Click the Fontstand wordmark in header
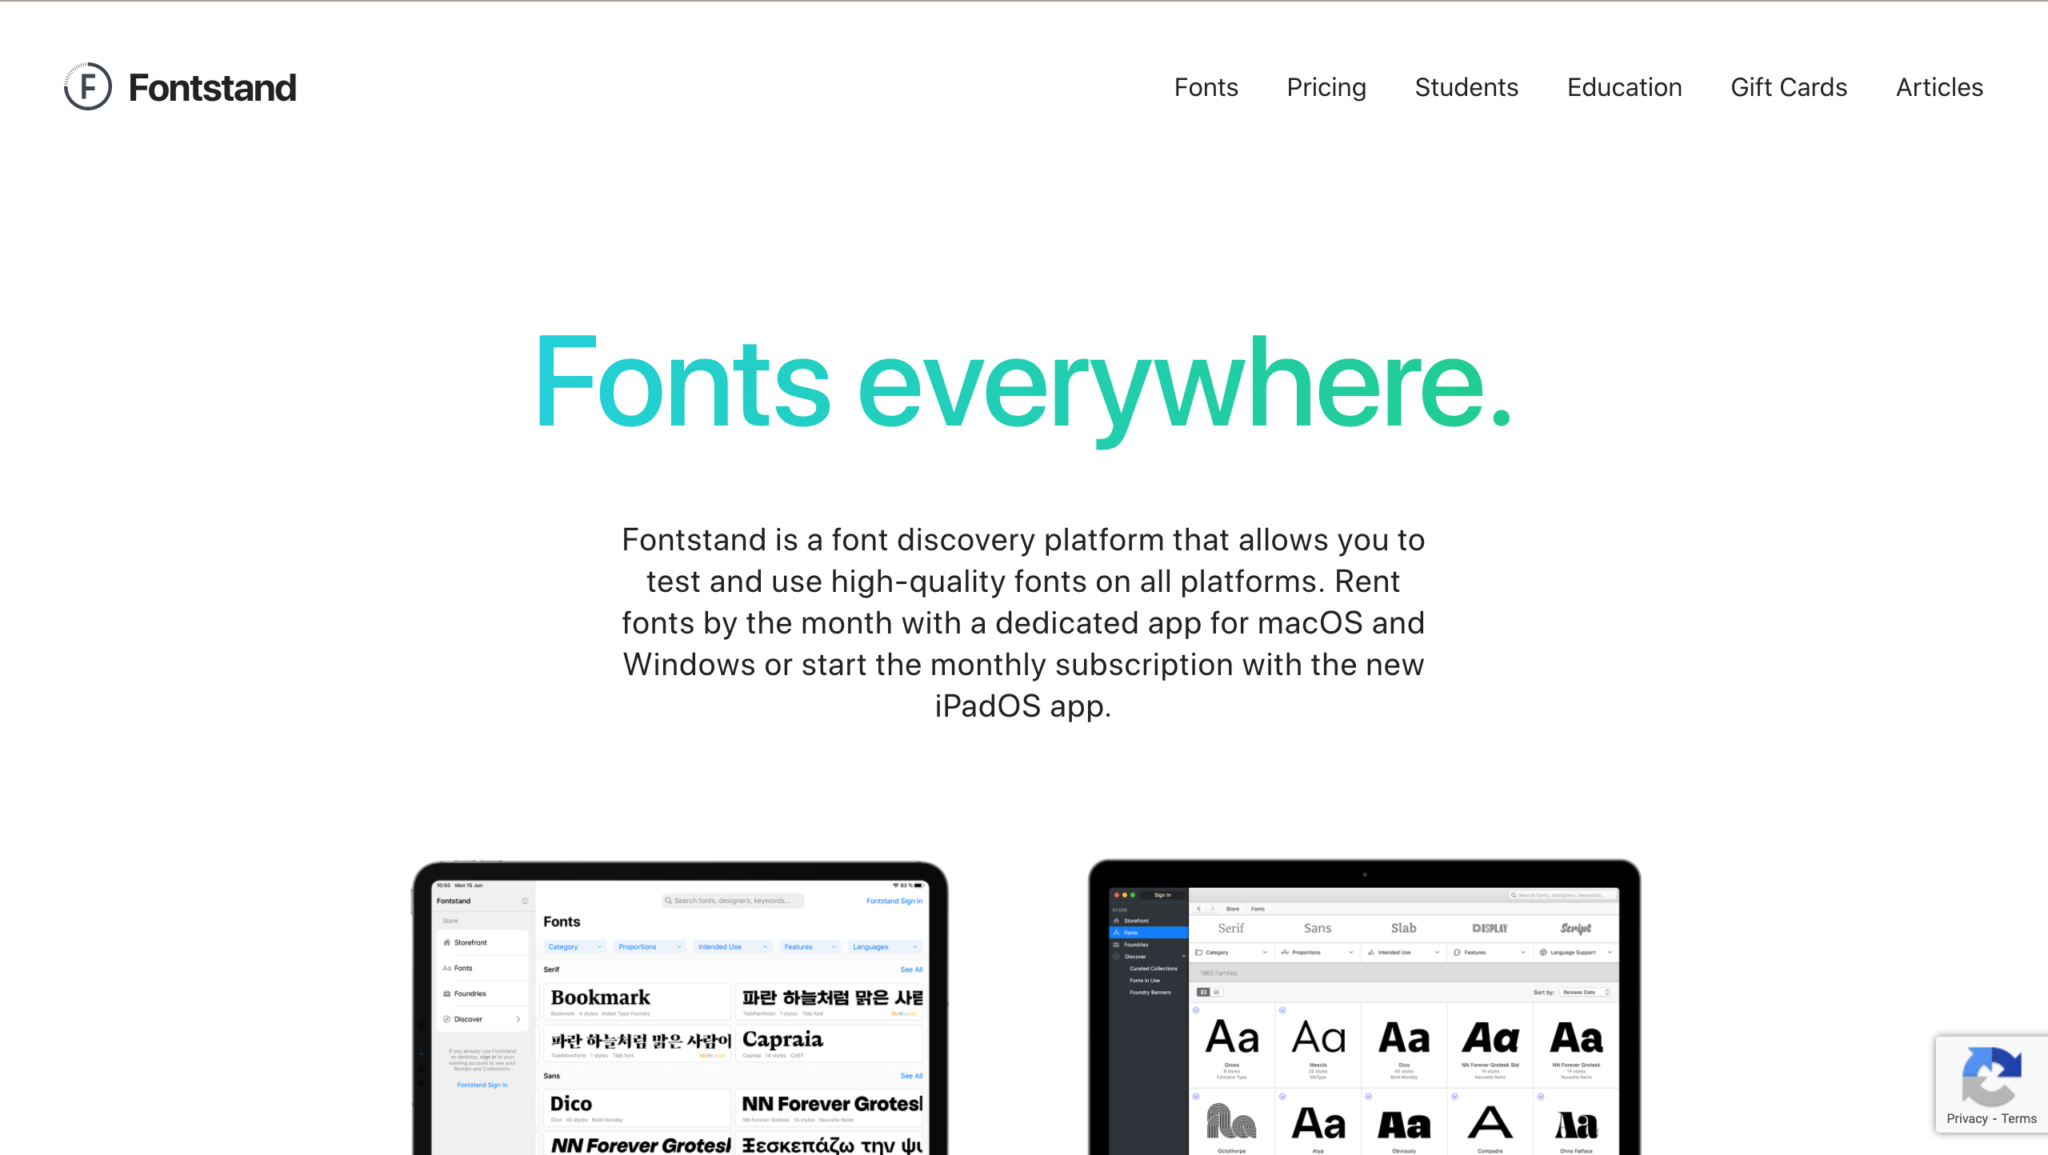The image size is (2048, 1155). point(212,88)
